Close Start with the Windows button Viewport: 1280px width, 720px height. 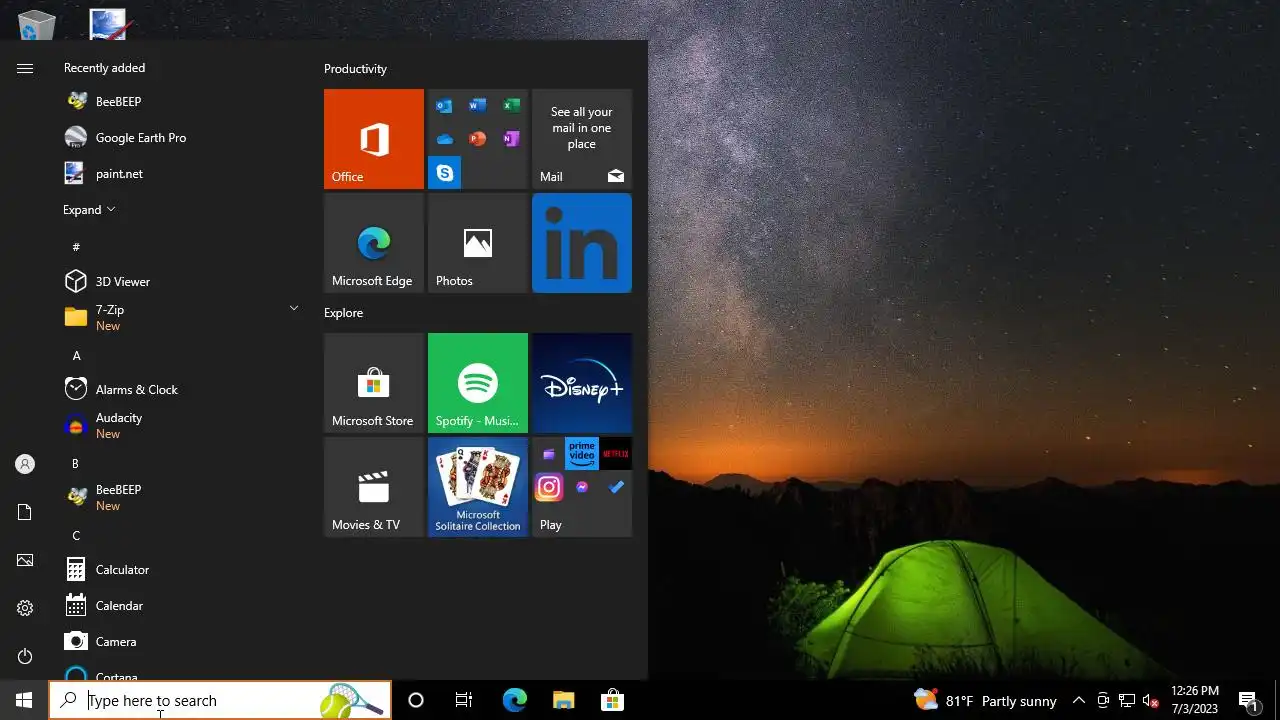tap(24, 700)
